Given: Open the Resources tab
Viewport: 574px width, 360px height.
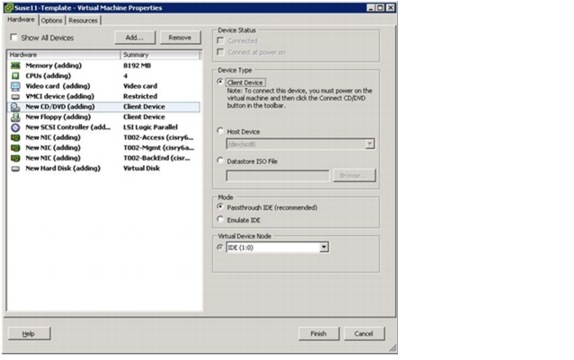Looking at the screenshot, I should point(83,21).
